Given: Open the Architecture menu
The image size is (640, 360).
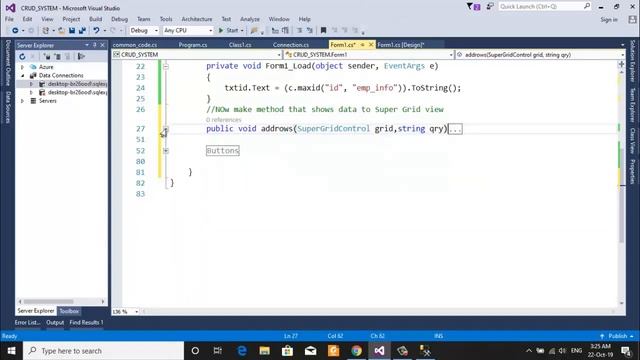Looking at the screenshot, I should point(197,19).
